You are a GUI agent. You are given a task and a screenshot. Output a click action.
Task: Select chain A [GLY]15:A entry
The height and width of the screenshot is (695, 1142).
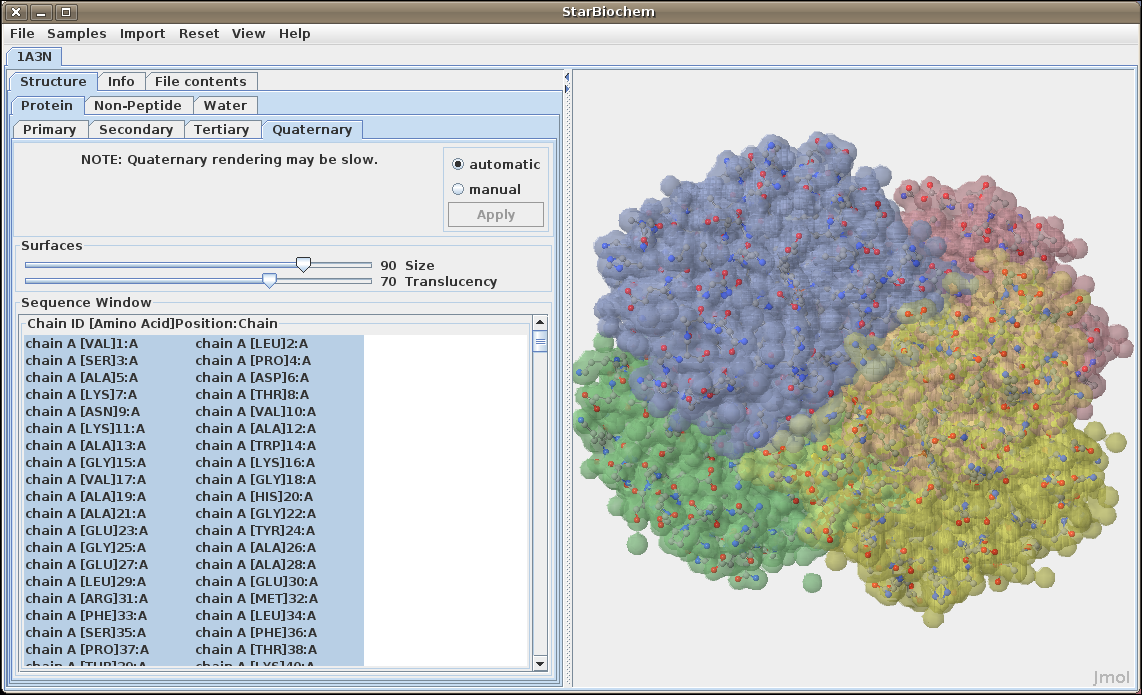(x=85, y=463)
